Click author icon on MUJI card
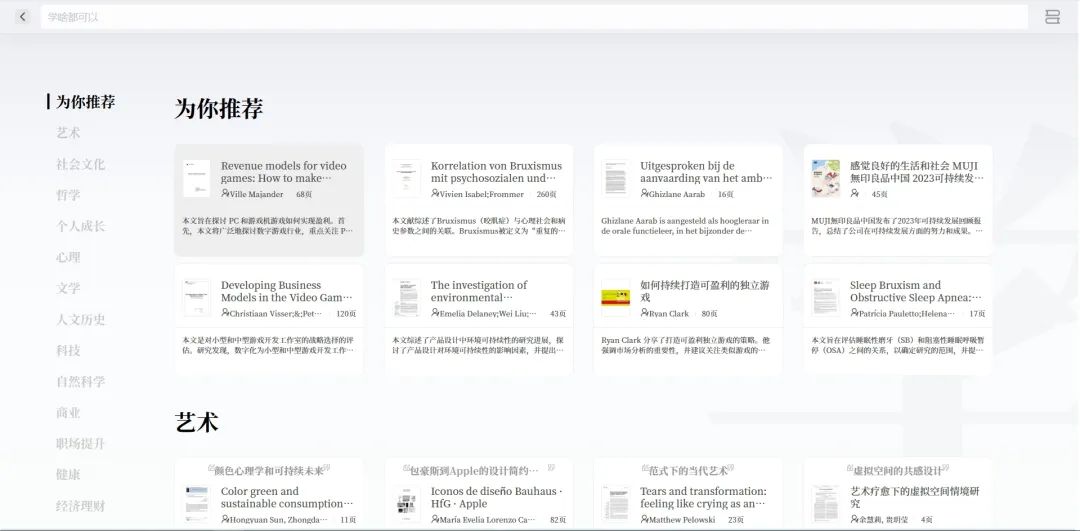 pyautogui.click(x=855, y=194)
